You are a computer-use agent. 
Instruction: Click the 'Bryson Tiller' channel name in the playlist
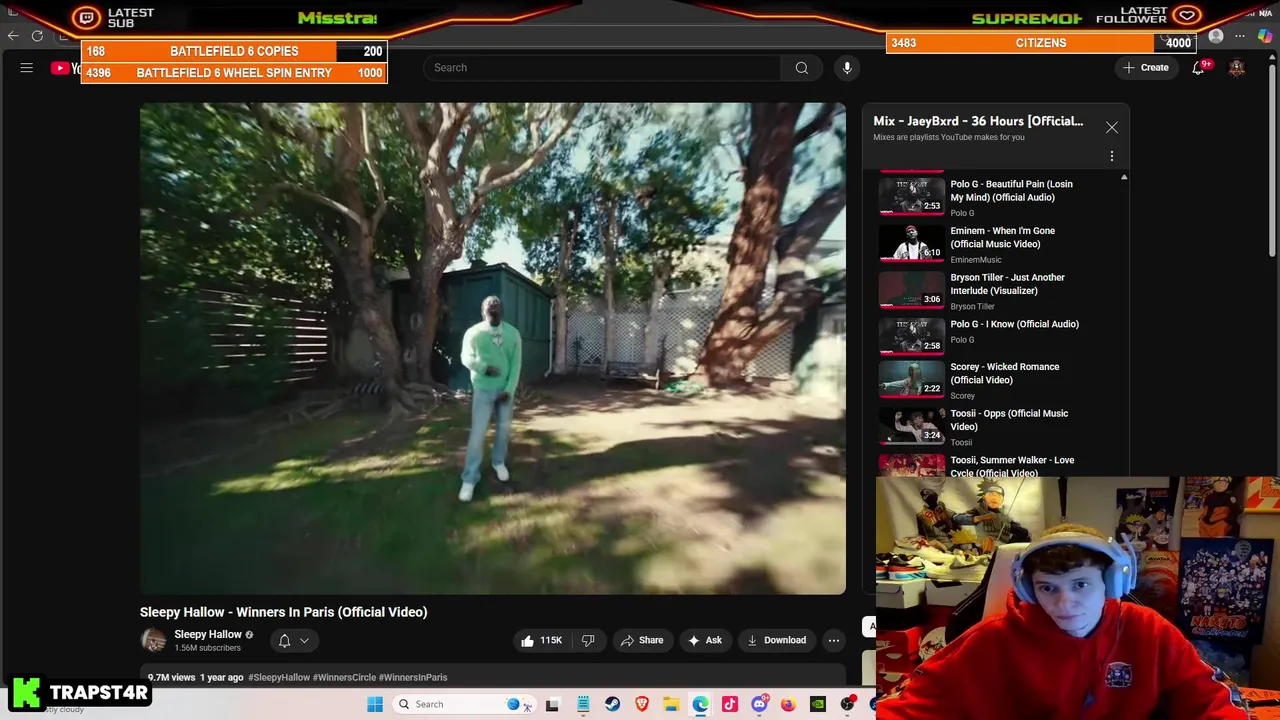click(x=972, y=307)
